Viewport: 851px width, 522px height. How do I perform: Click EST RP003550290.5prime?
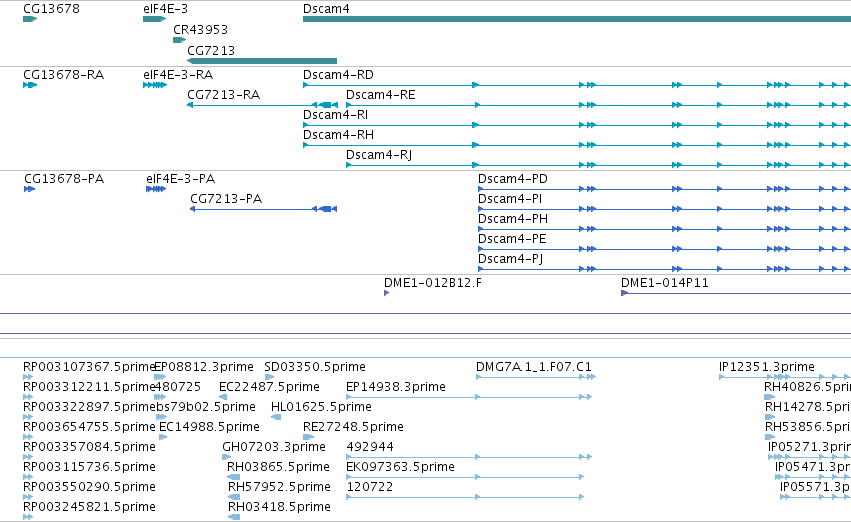[89, 488]
